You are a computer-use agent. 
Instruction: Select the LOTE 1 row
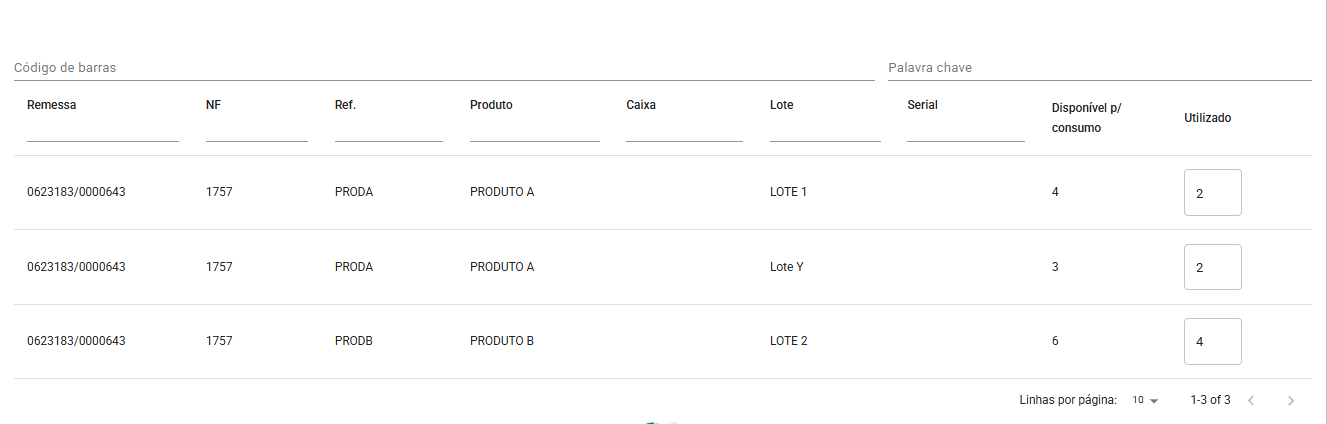click(x=662, y=192)
